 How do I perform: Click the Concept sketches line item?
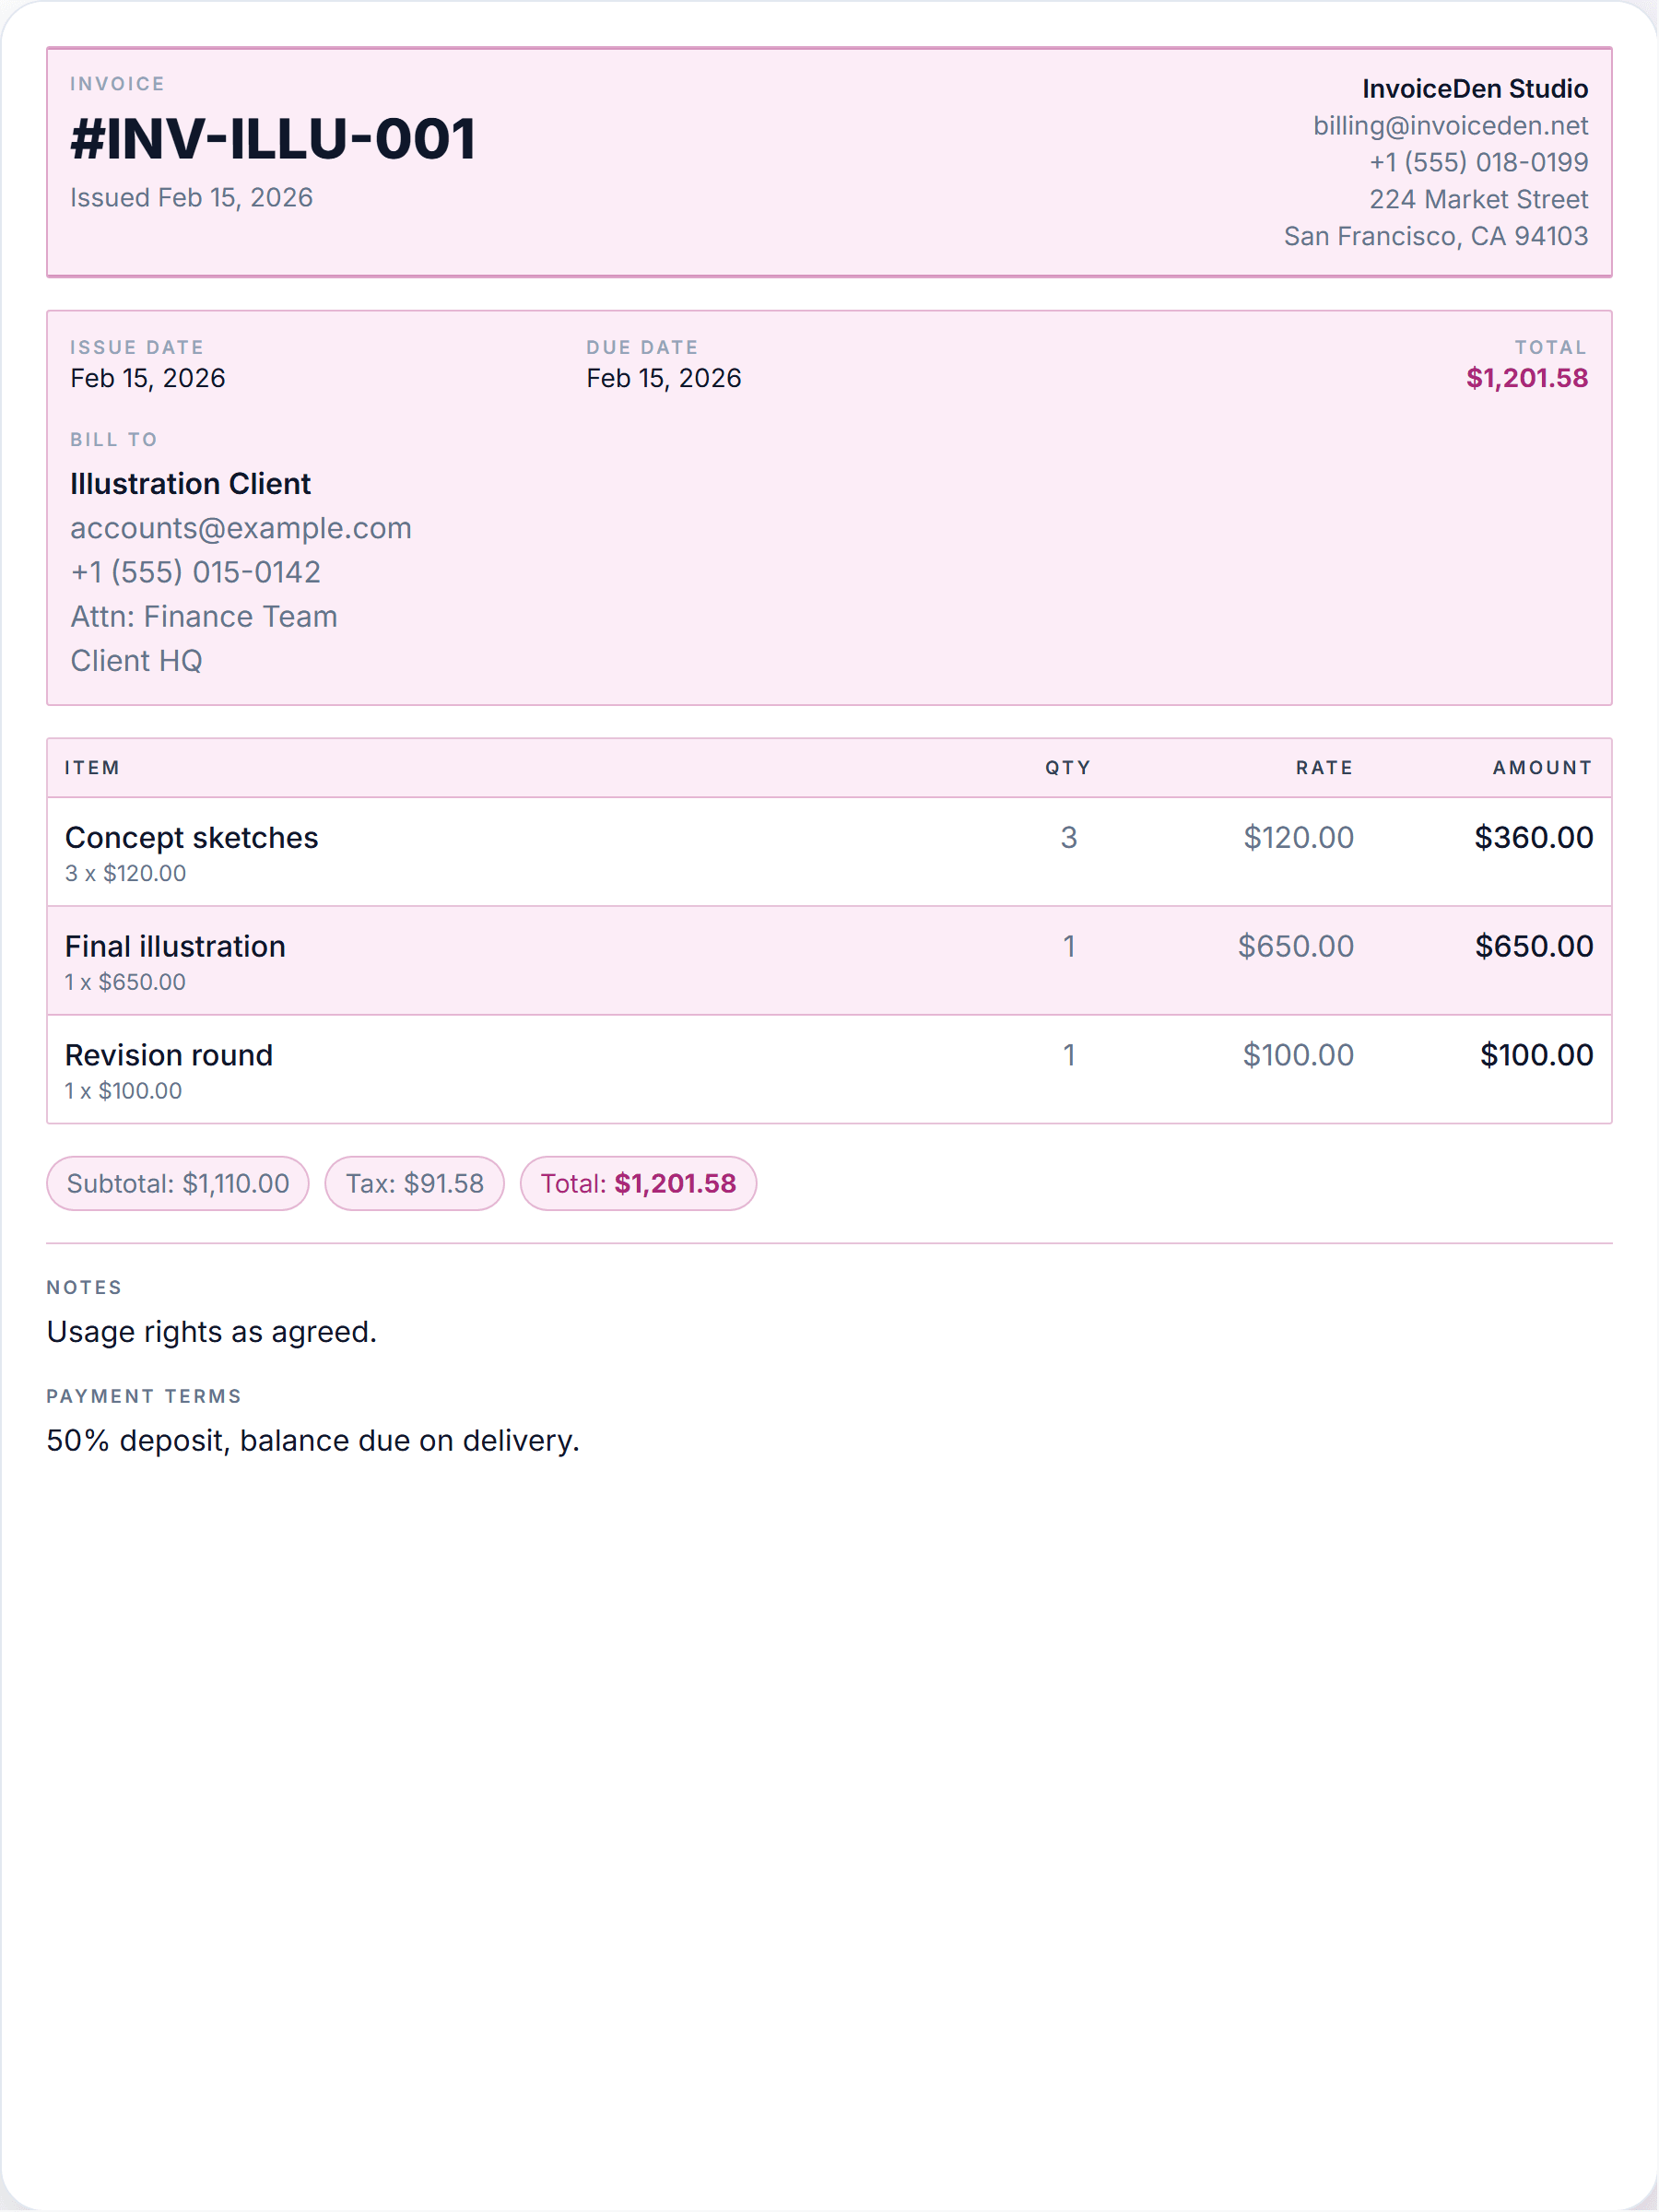[x=829, y=852]
